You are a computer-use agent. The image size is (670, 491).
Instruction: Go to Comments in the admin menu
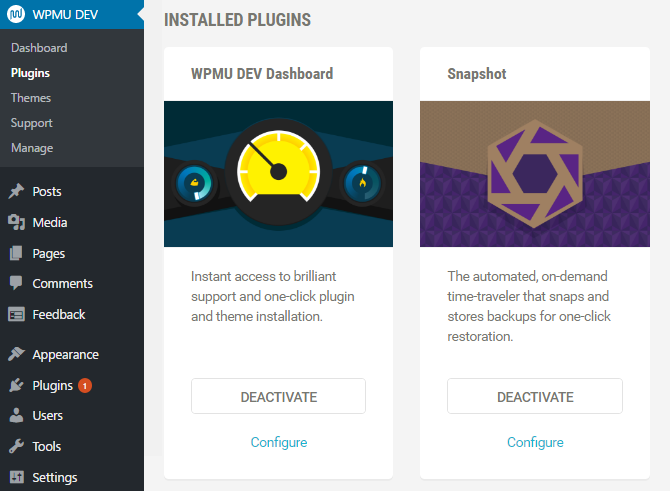[x=62, y=284]
